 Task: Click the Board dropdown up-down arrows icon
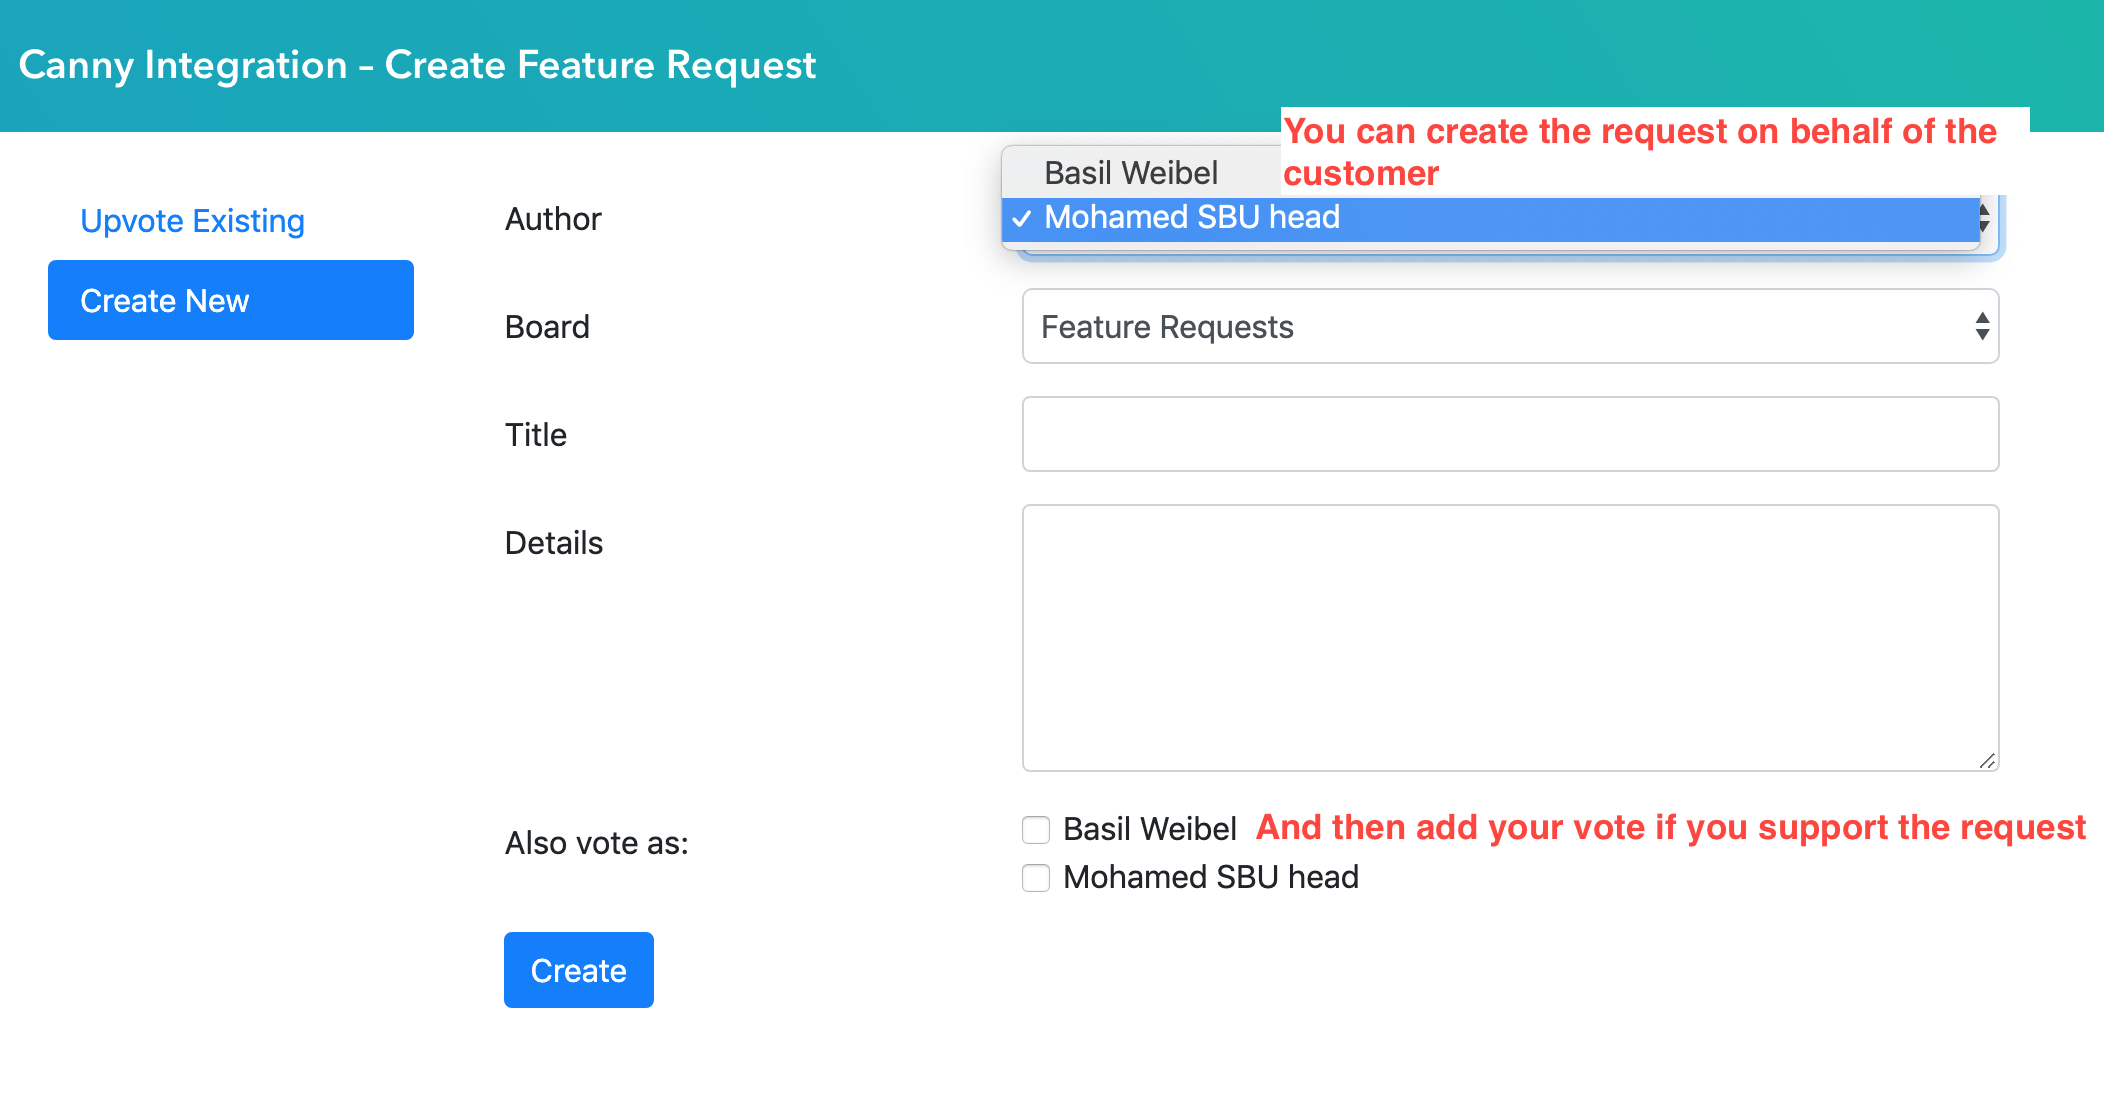pos(1982,326)
